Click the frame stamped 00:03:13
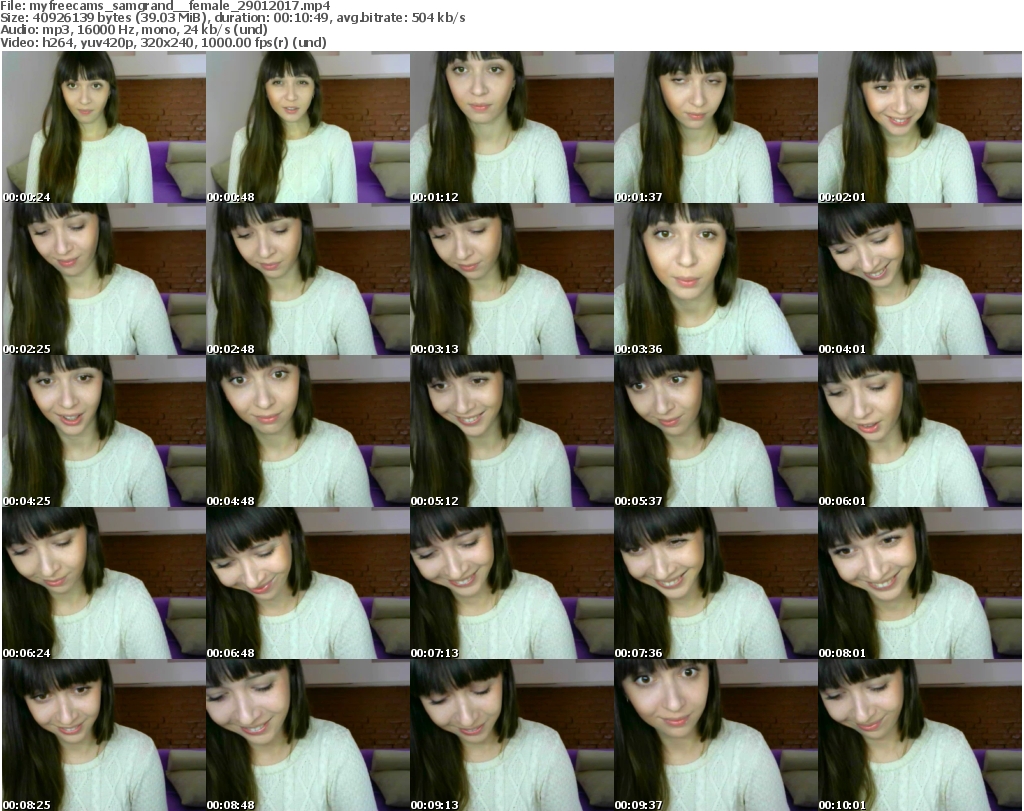Viewport: 1024px width, 811px height. pos(512,279)
